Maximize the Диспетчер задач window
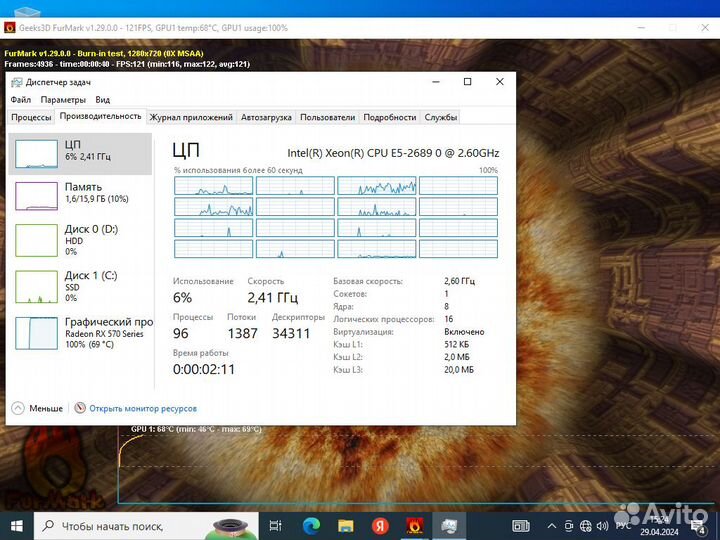Viewport: 720px width, 540px height. pos(467,82)
